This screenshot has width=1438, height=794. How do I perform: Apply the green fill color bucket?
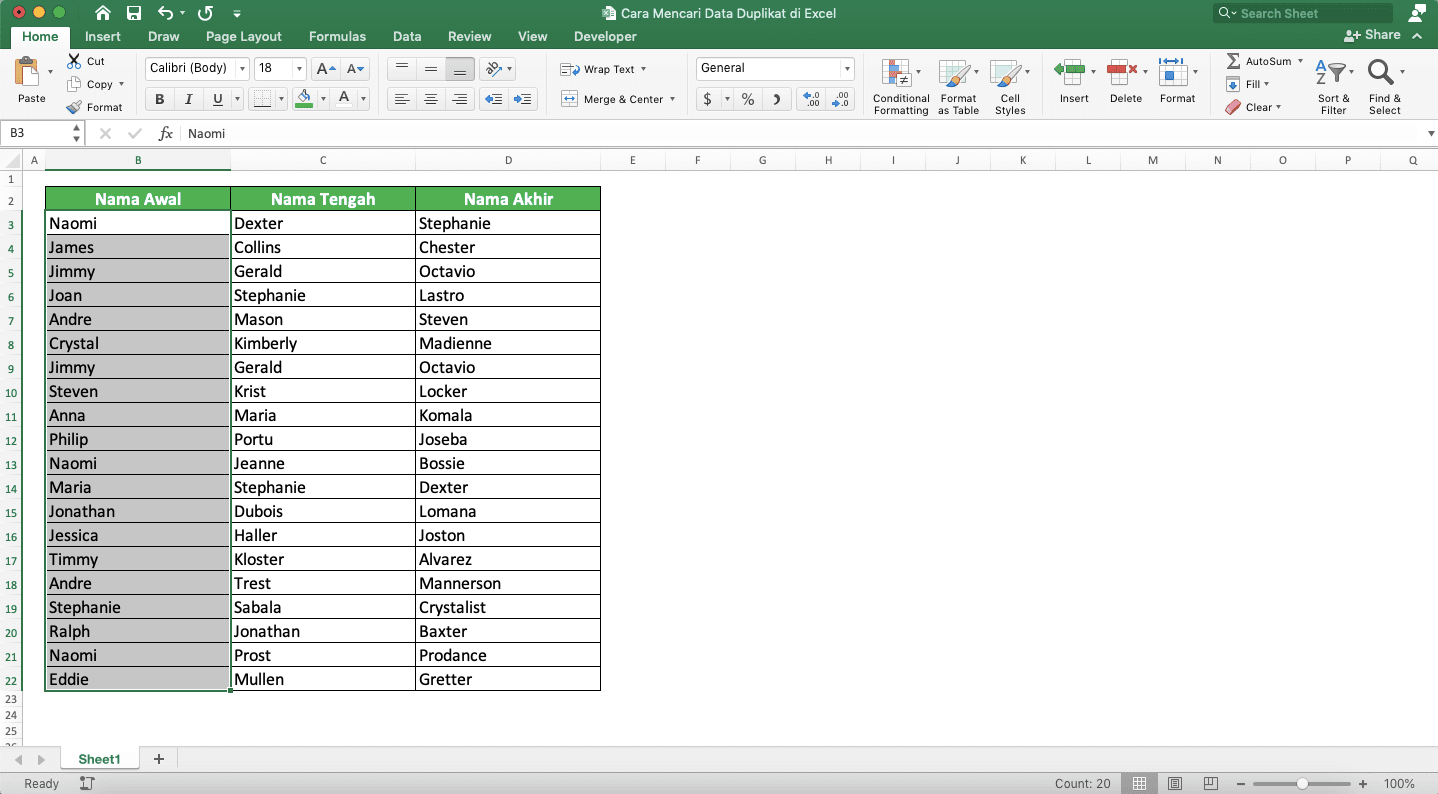[304, 99]
